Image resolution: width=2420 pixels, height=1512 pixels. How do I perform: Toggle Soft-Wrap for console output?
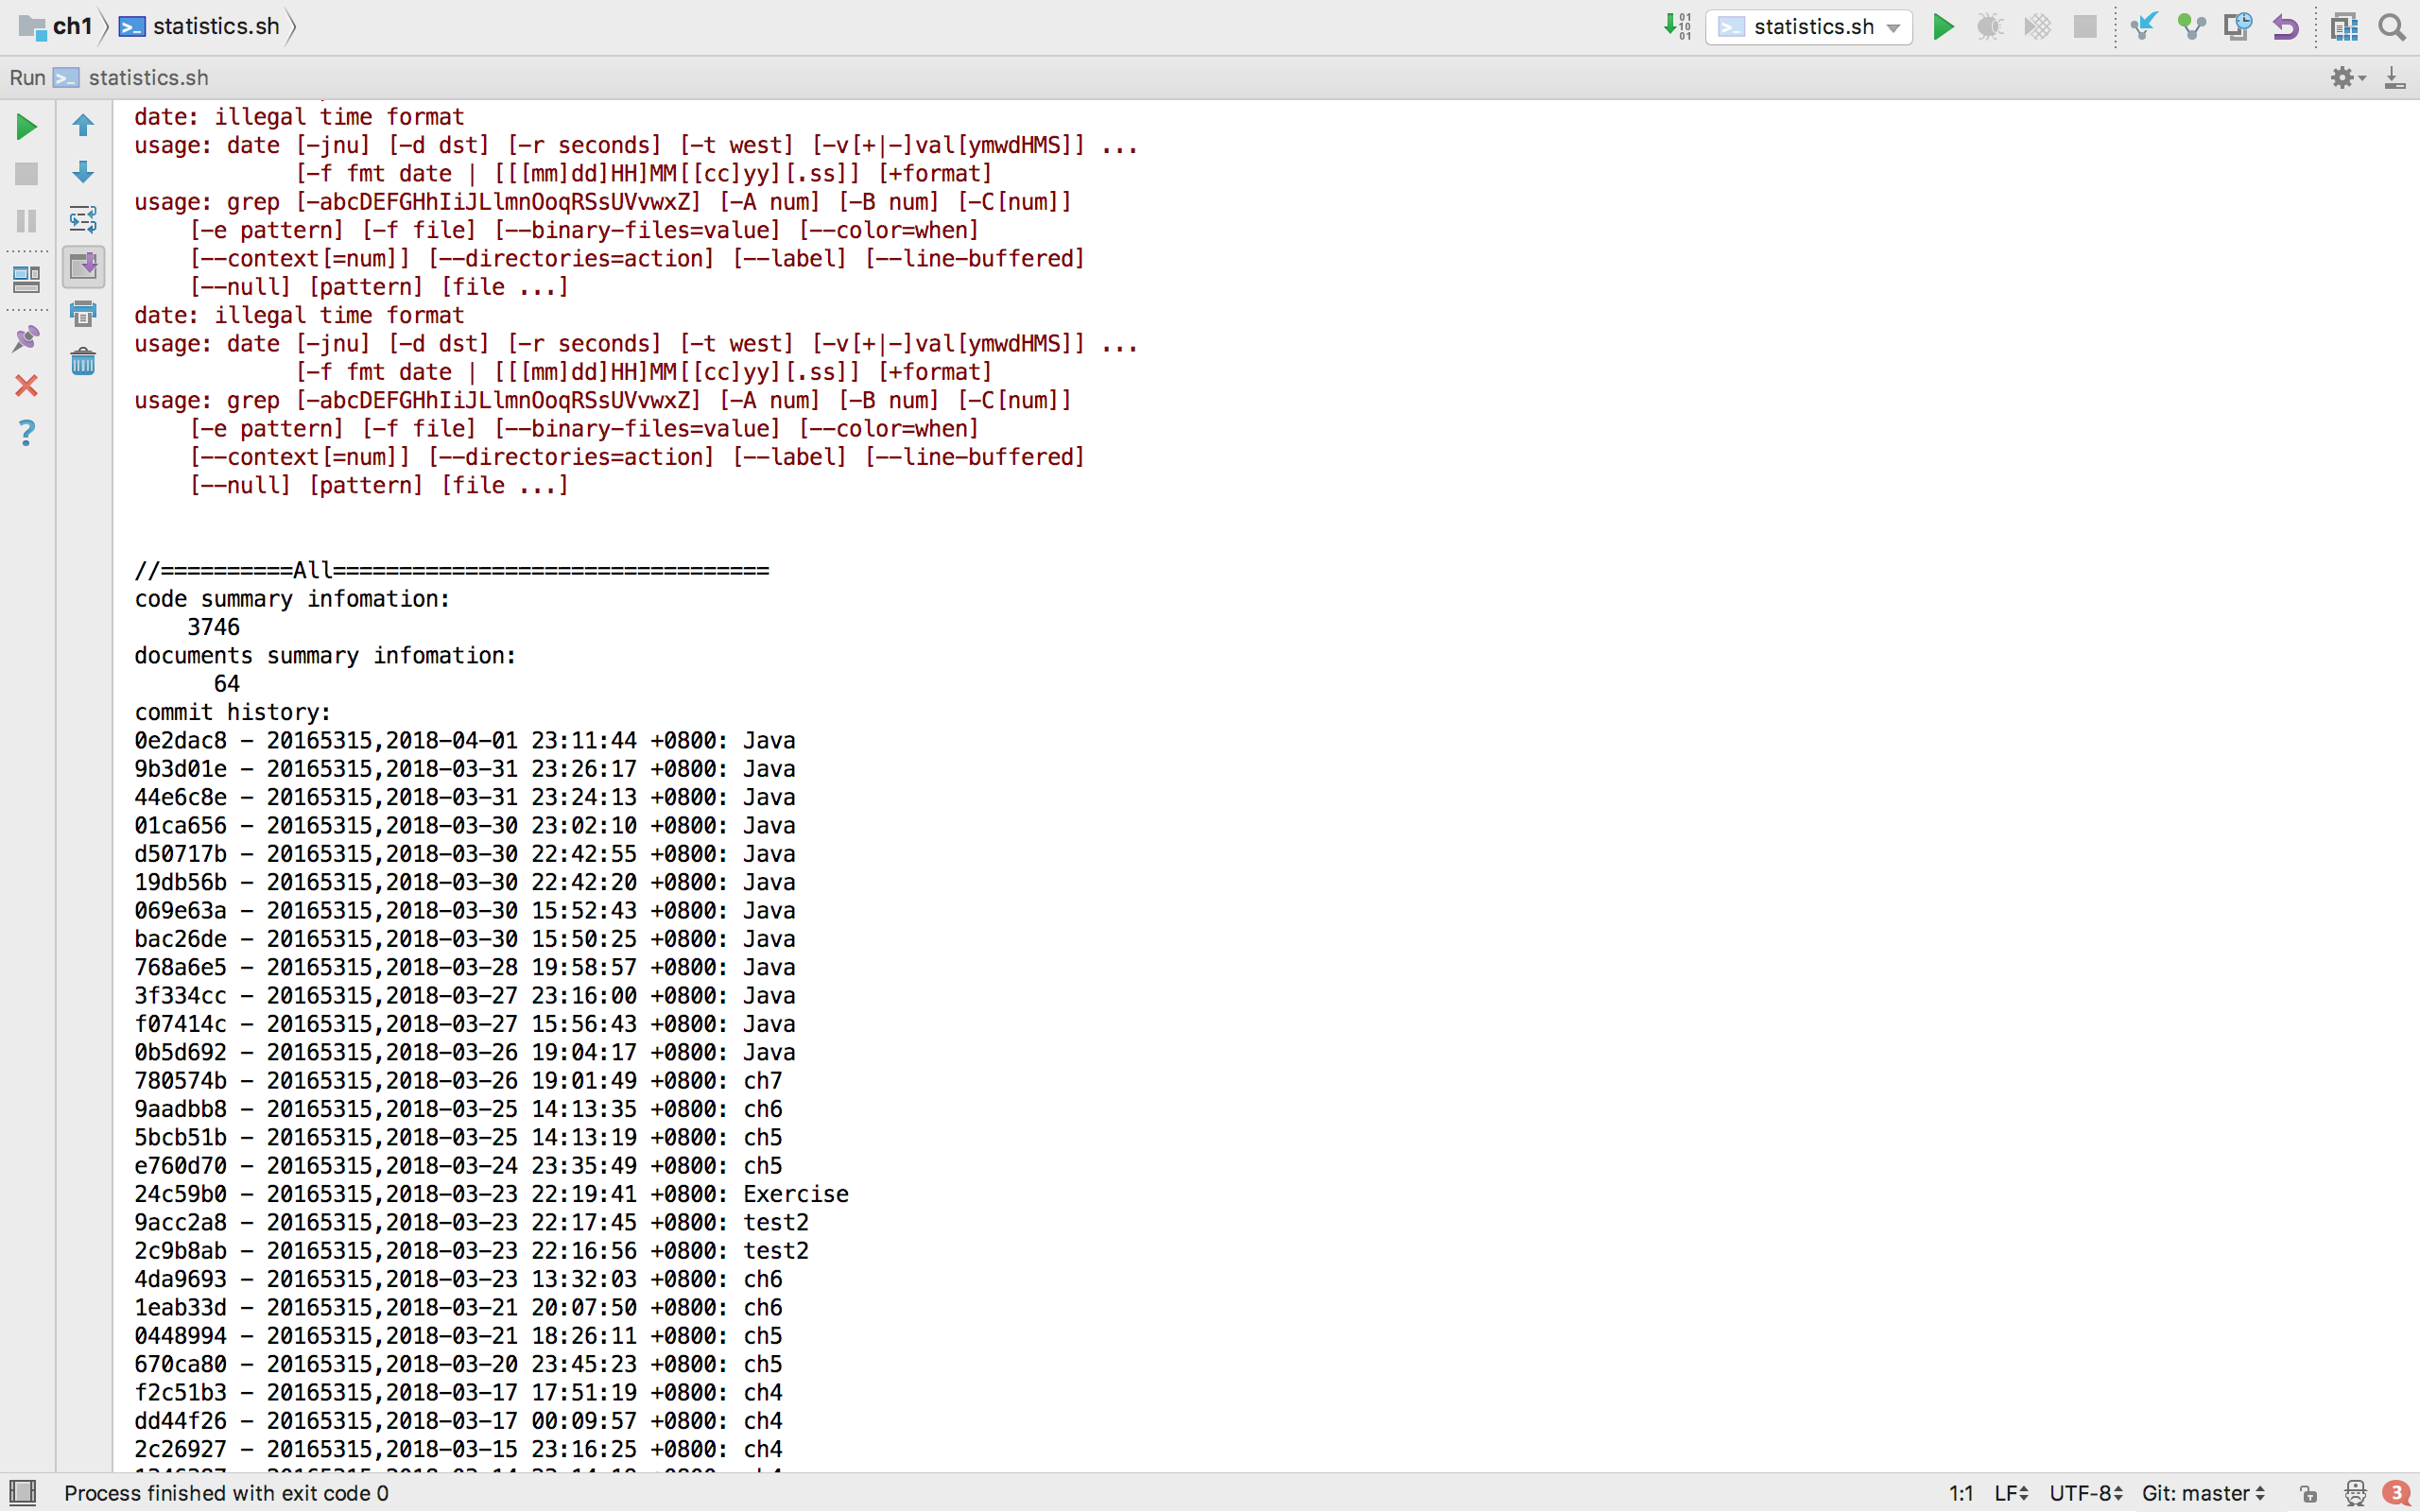pyautogui.click(x=83, y=219)
